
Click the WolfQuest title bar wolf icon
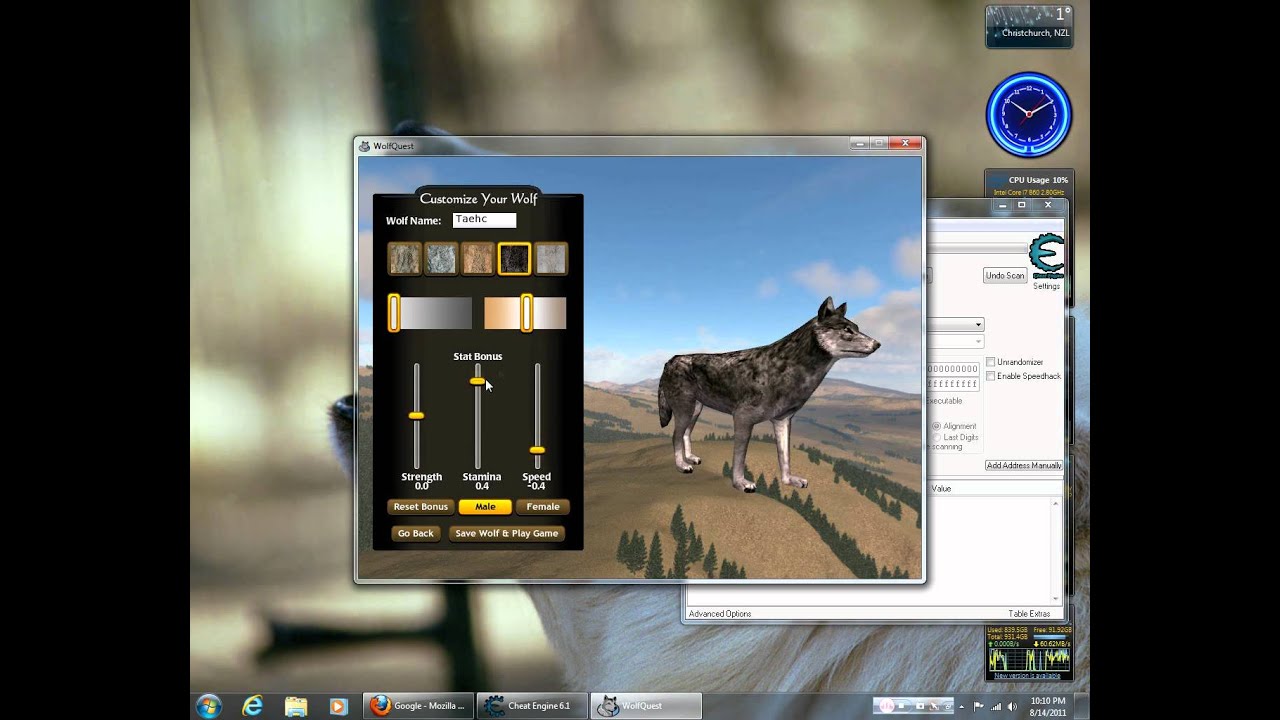[364, 146]
